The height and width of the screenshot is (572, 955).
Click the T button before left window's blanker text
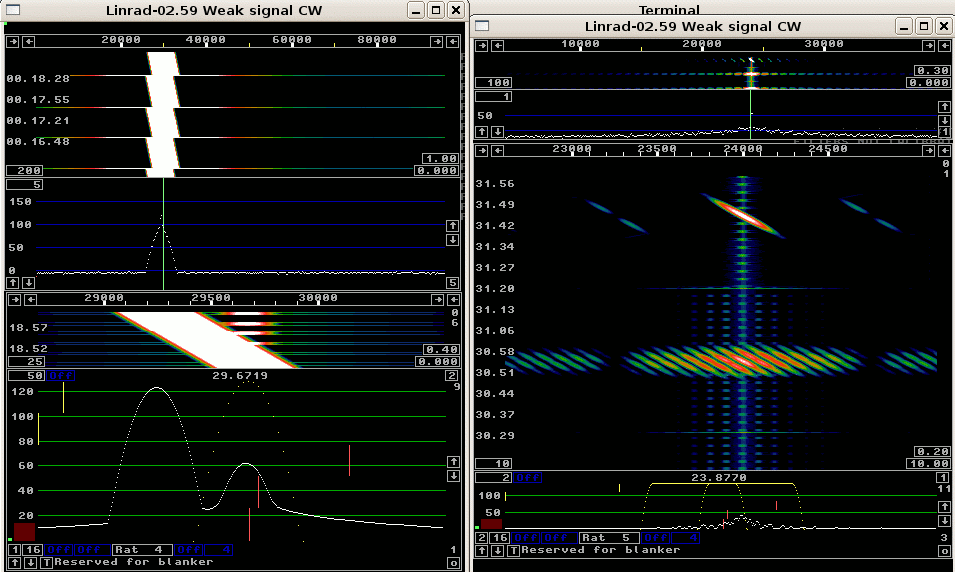click(x=46, y=562)
